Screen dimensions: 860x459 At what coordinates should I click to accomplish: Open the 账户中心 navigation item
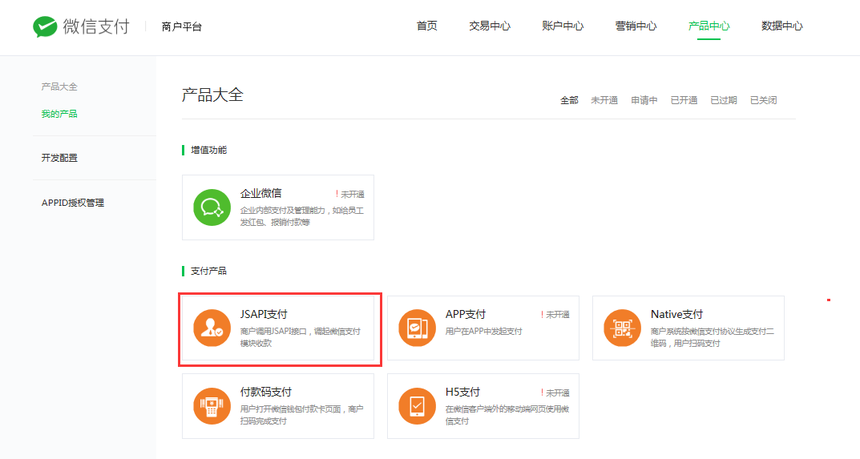563,26
